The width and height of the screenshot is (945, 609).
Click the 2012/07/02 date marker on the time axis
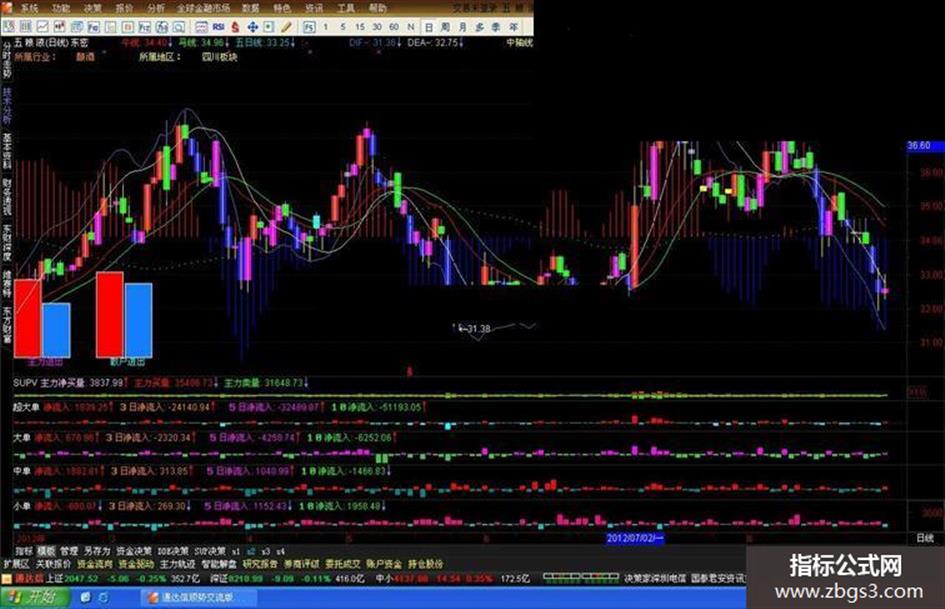[x=635, y=538]
